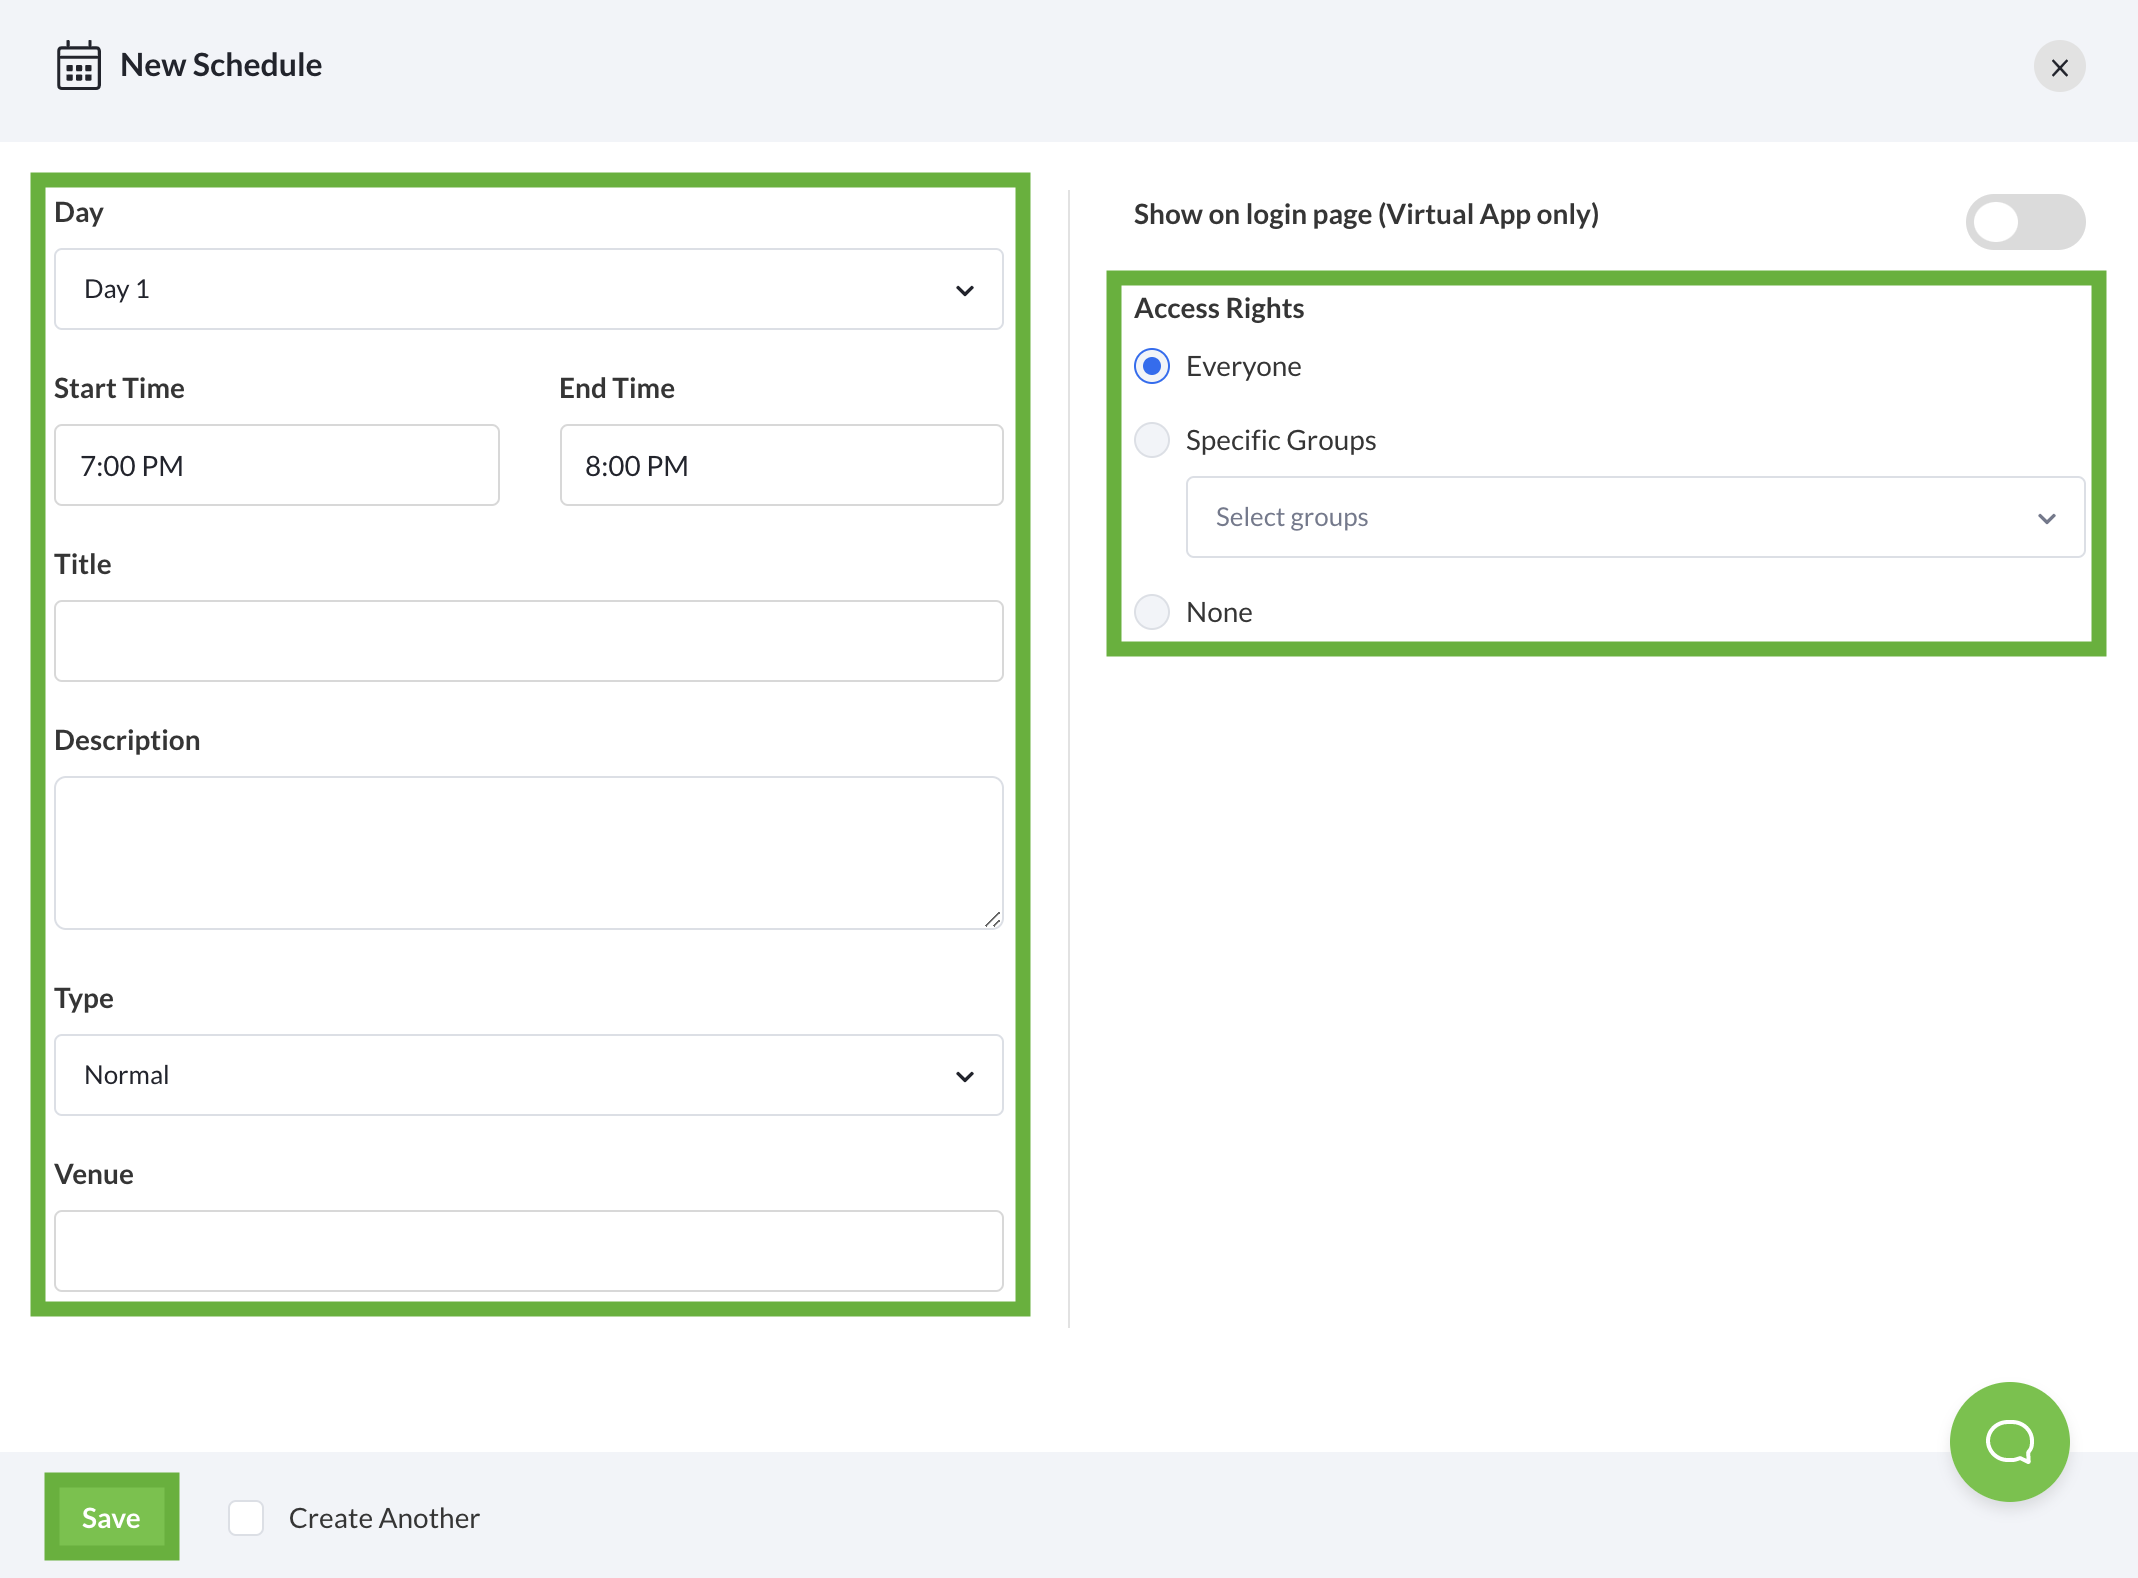Focus the Title text input

528,641
